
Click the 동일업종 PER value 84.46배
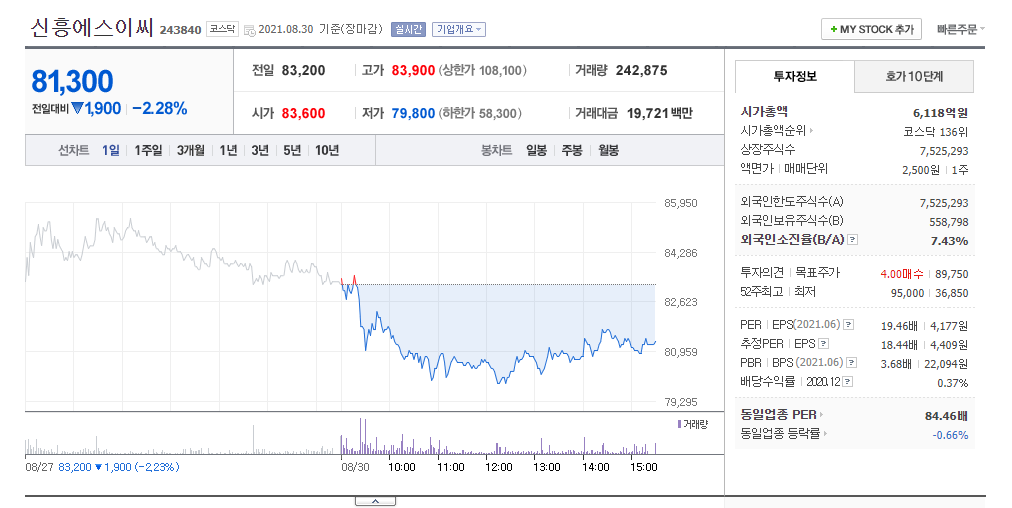pyautogui.click(x=946, y=416)
